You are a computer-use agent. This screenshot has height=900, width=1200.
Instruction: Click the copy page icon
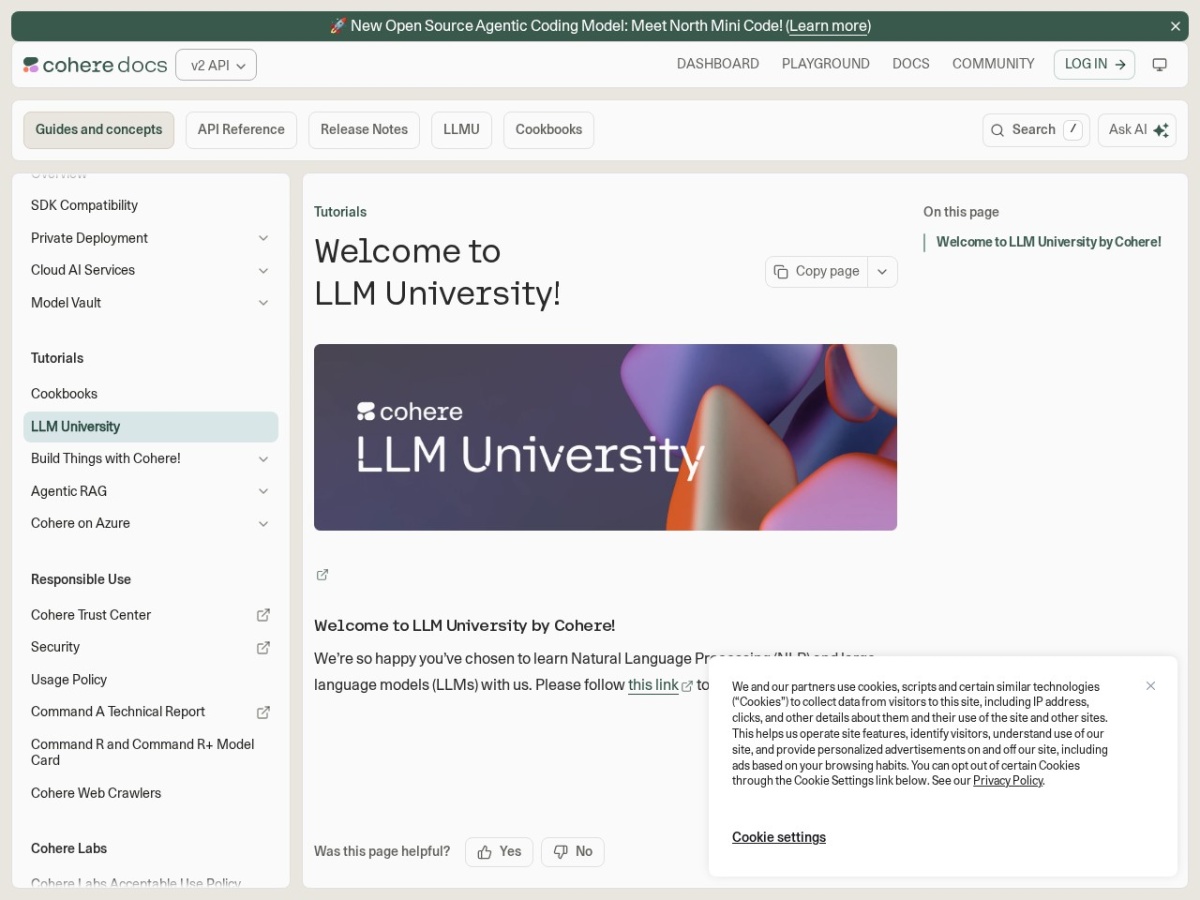pos(781,272)
